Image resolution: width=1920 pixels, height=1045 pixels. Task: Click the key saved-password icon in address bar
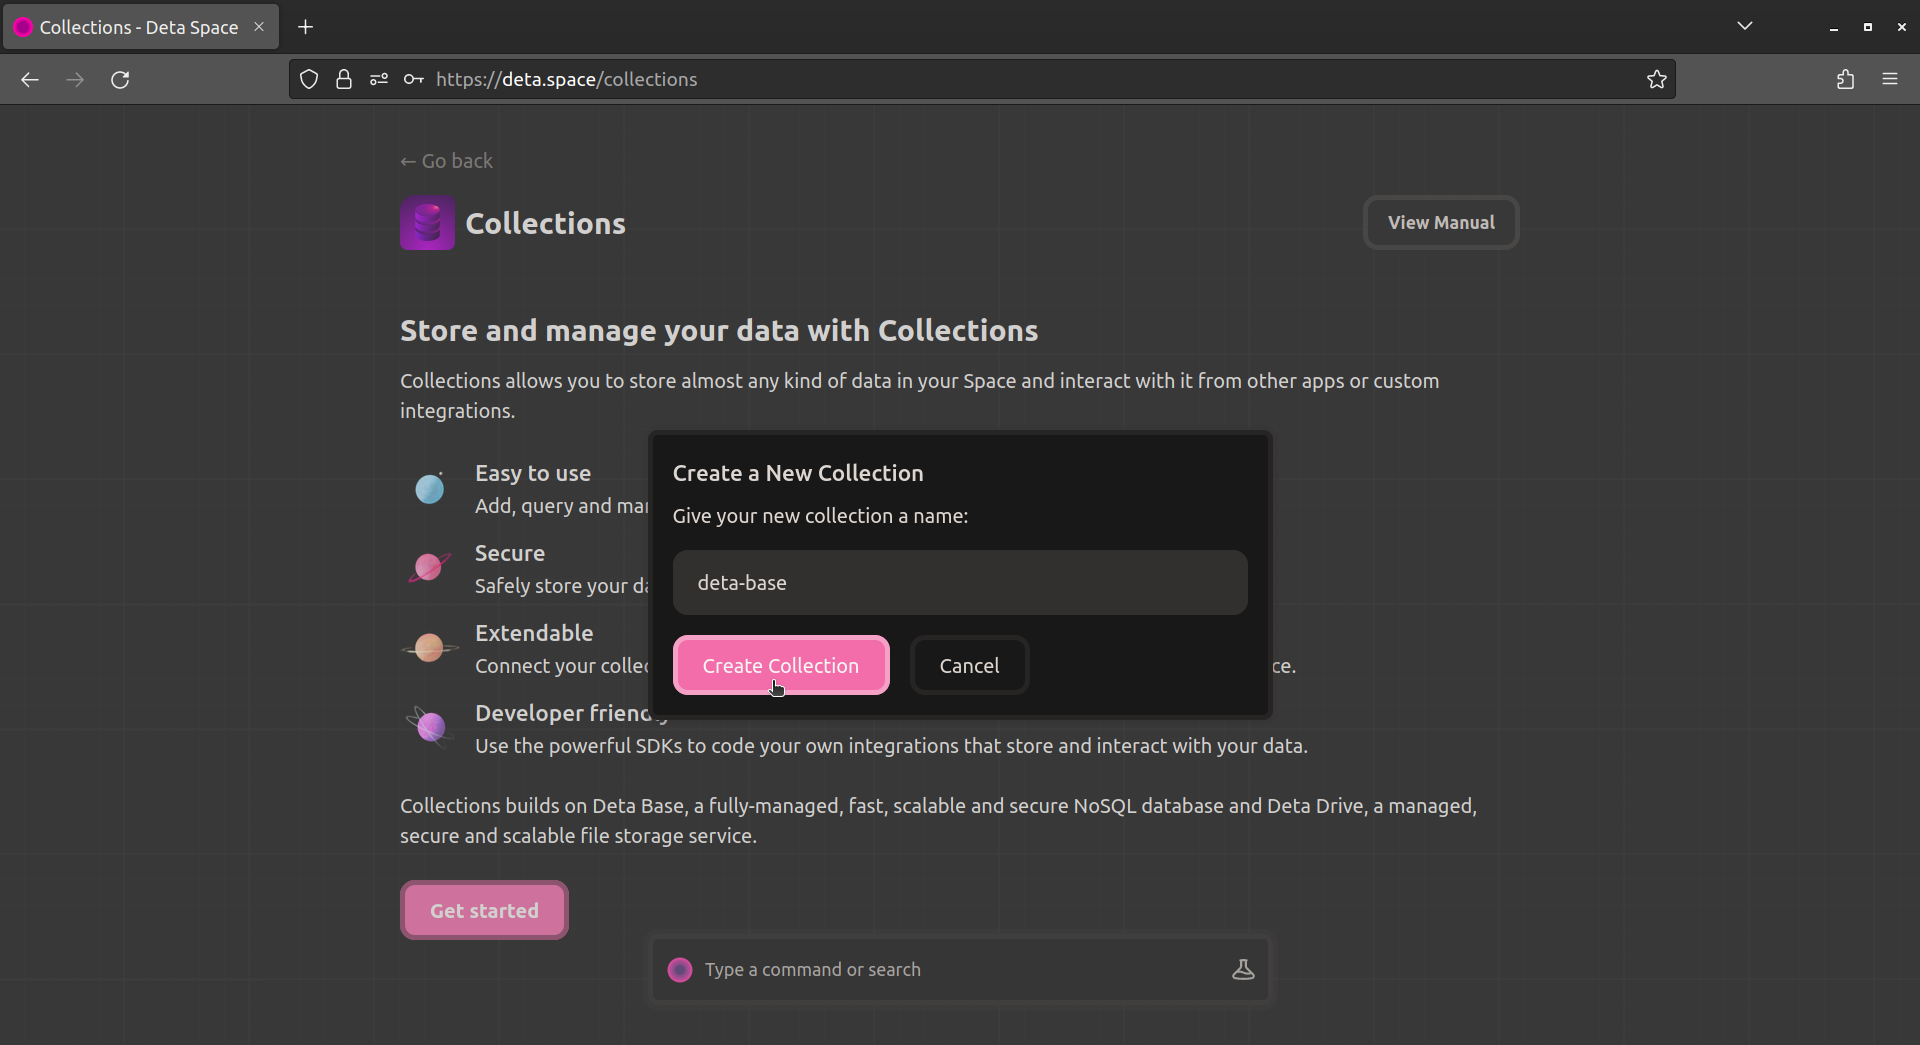pos(413,79)
